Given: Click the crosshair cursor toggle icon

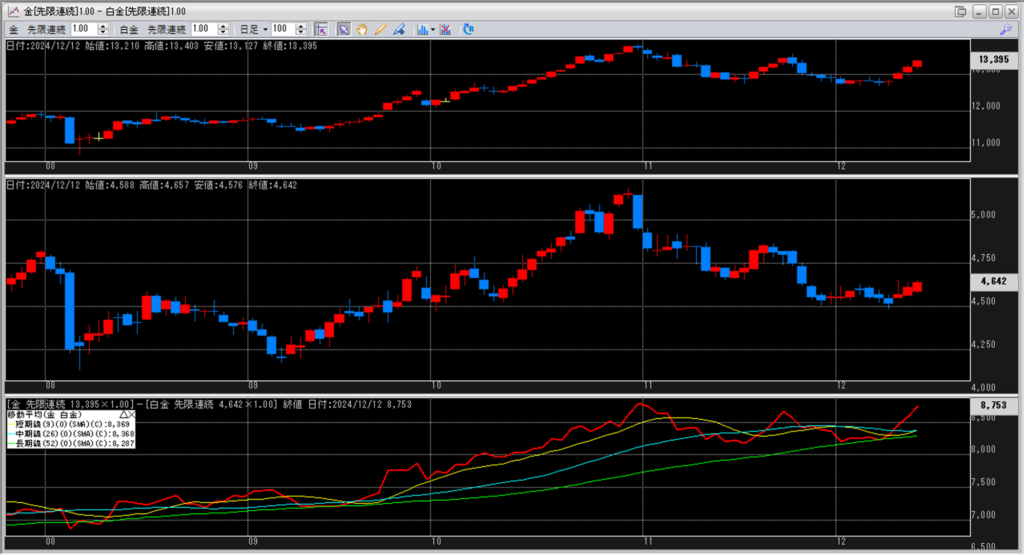Looking at the screenshot, I should click(x=321, y=29).
